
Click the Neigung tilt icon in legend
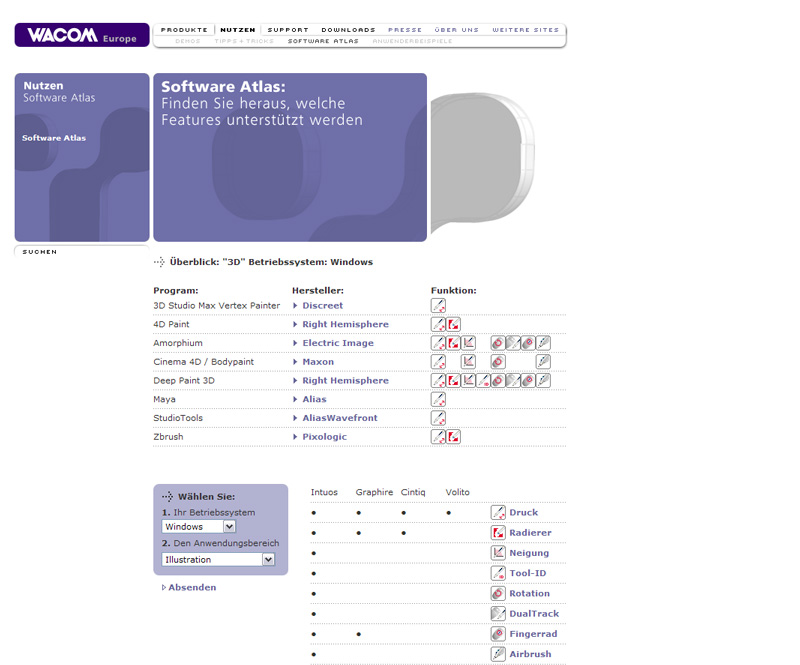pyautogui.click(x=498, y=553)
